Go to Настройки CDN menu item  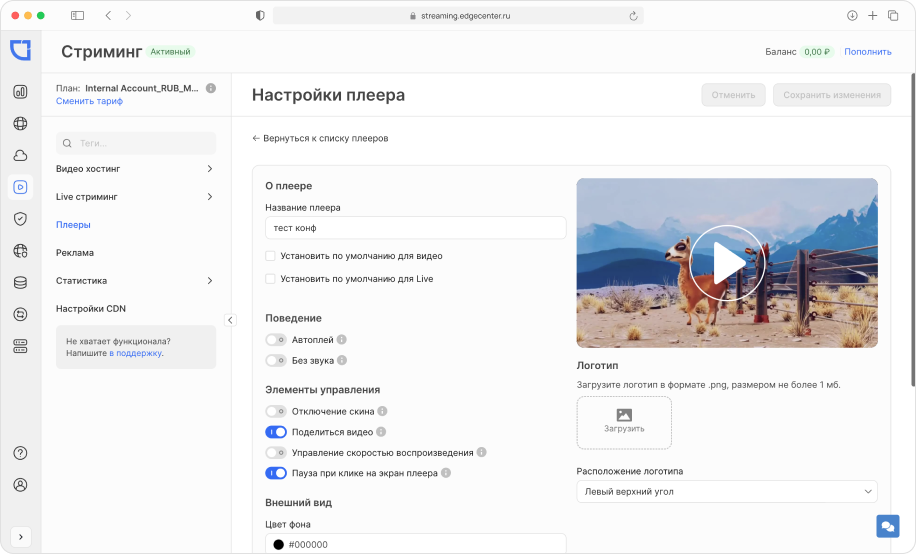point(91,309)
